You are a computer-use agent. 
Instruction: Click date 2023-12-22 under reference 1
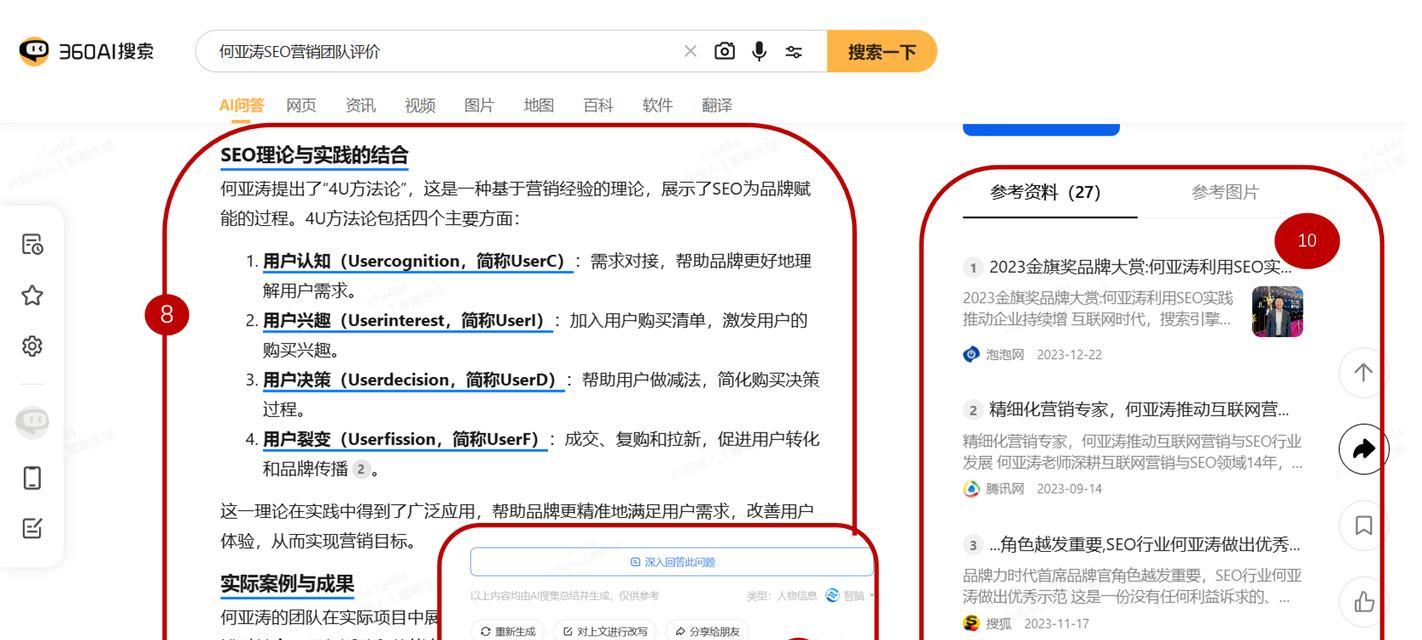tap(1069, 355)
